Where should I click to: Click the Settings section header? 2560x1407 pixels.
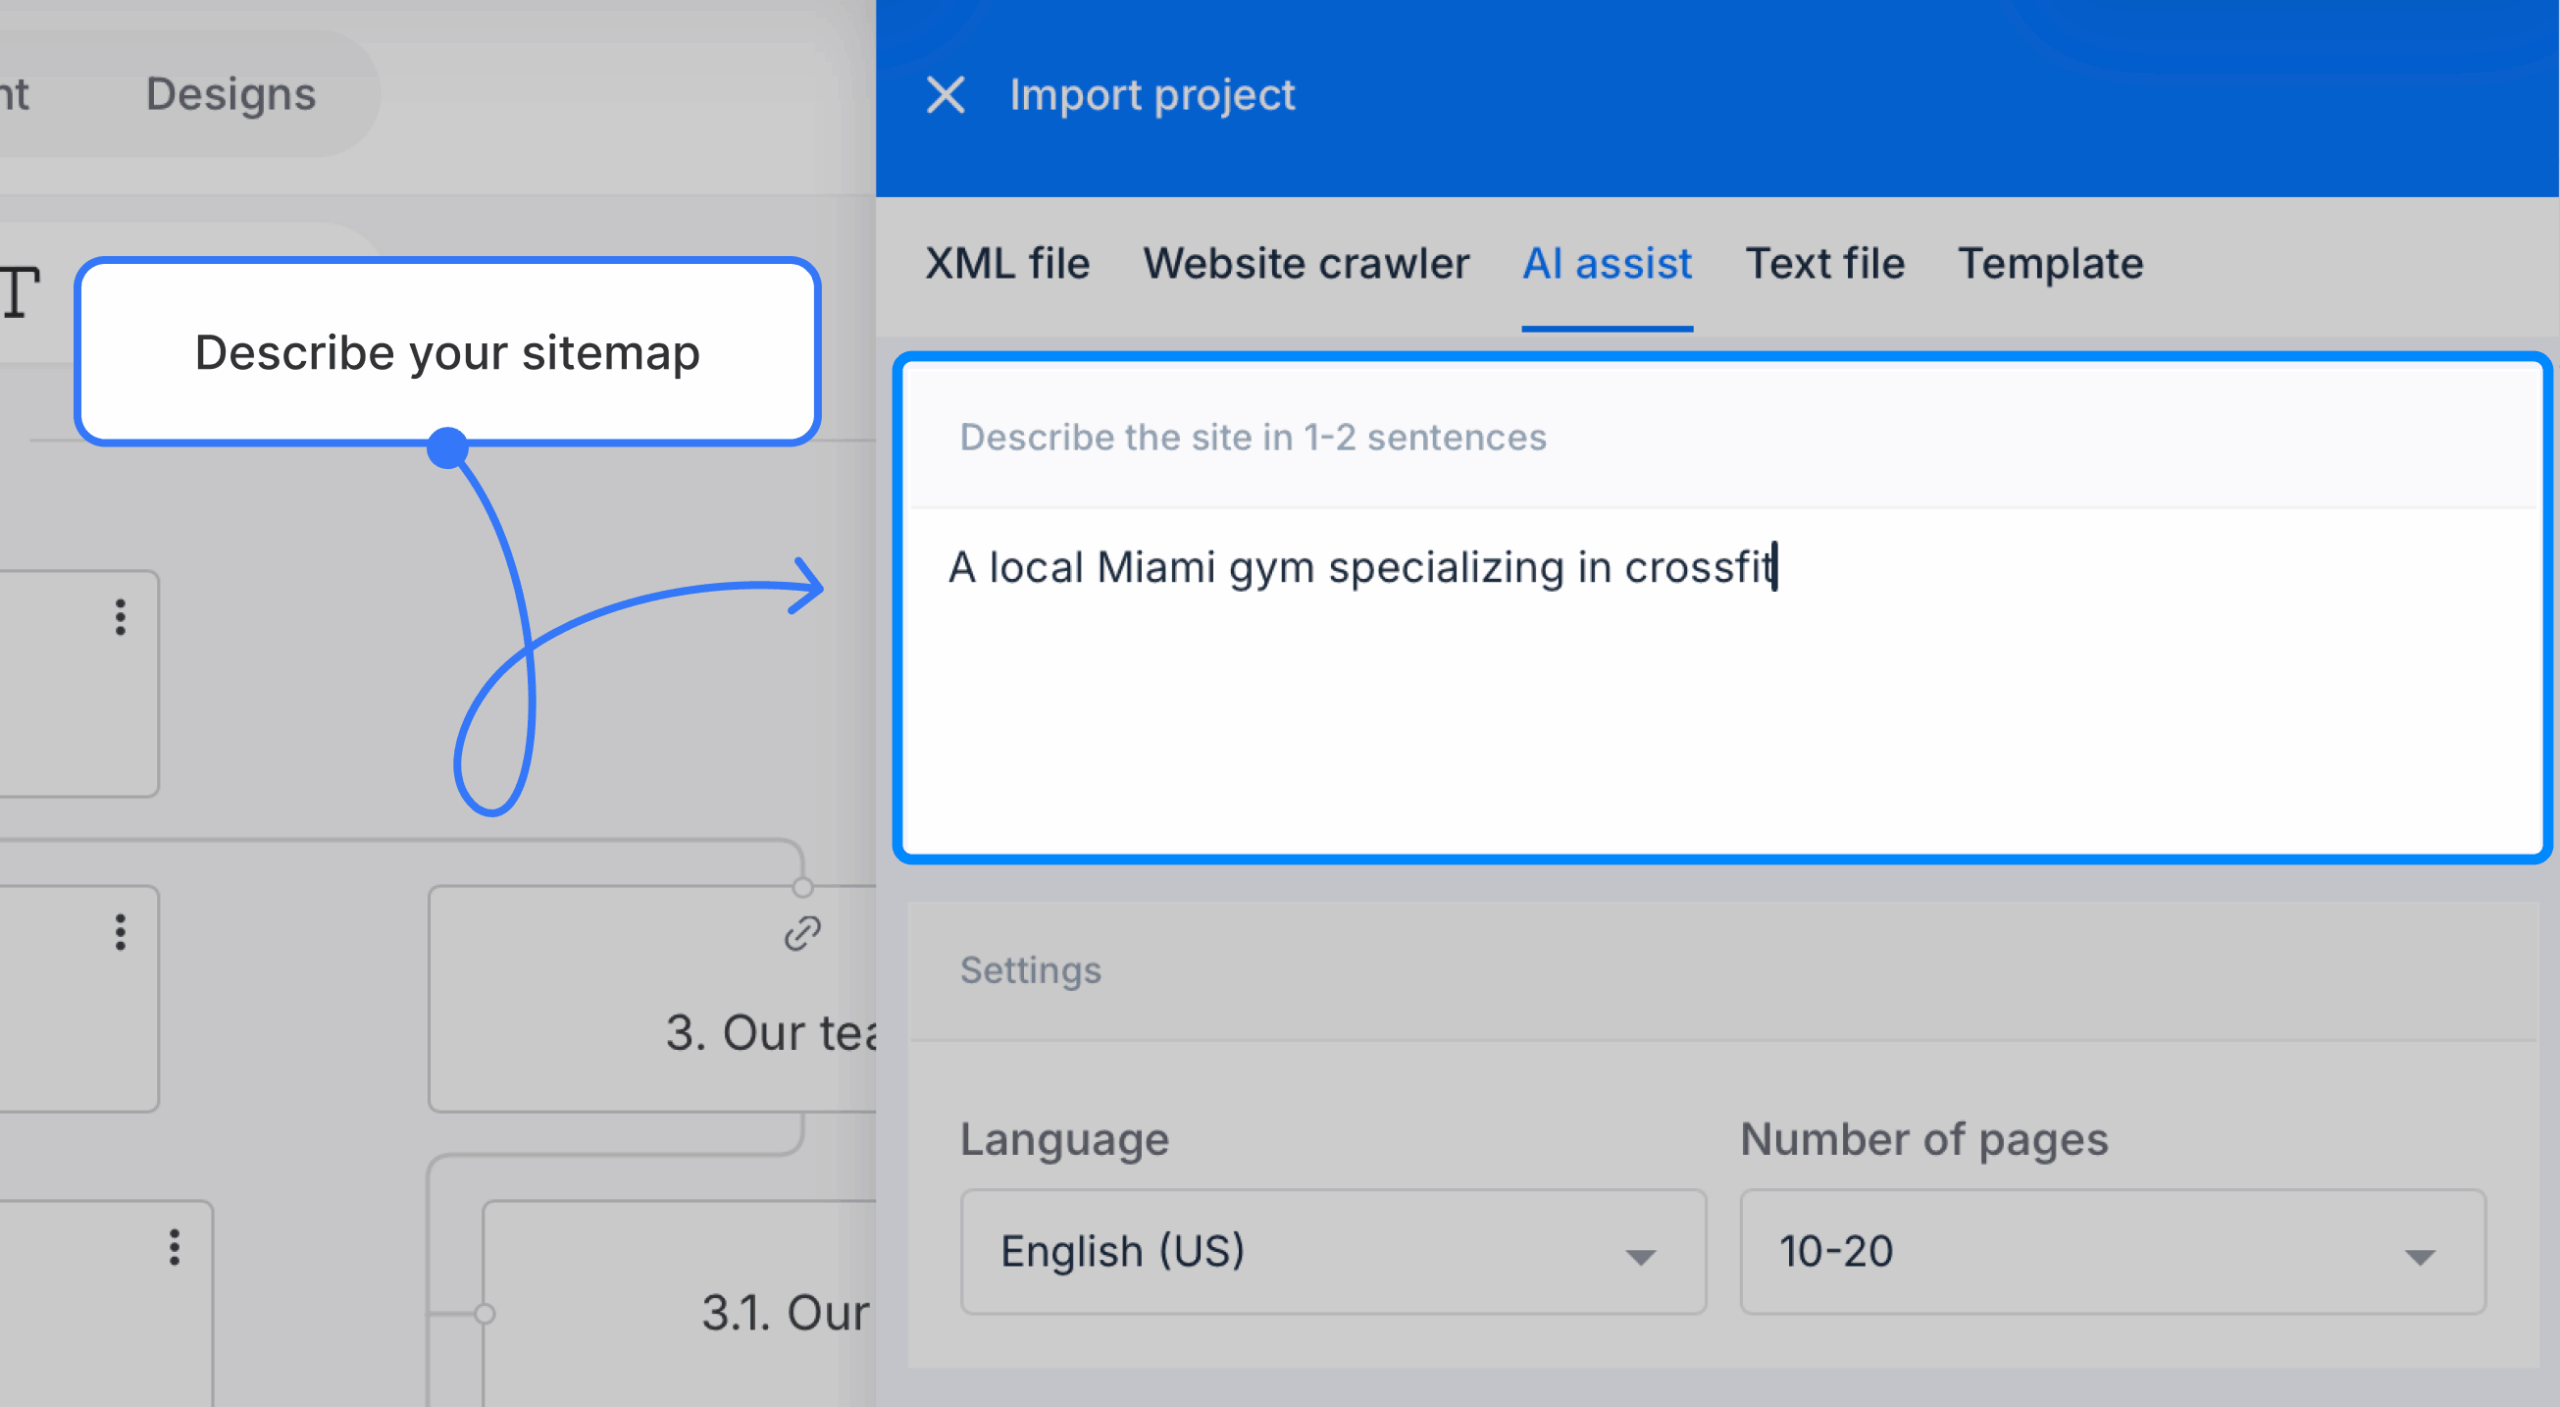tap(1030, 970)
